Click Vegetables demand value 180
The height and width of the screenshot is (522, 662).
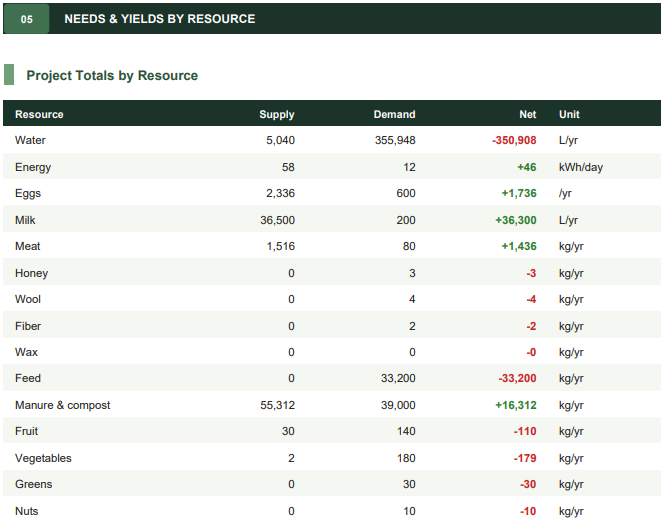(x=406, y=458)
